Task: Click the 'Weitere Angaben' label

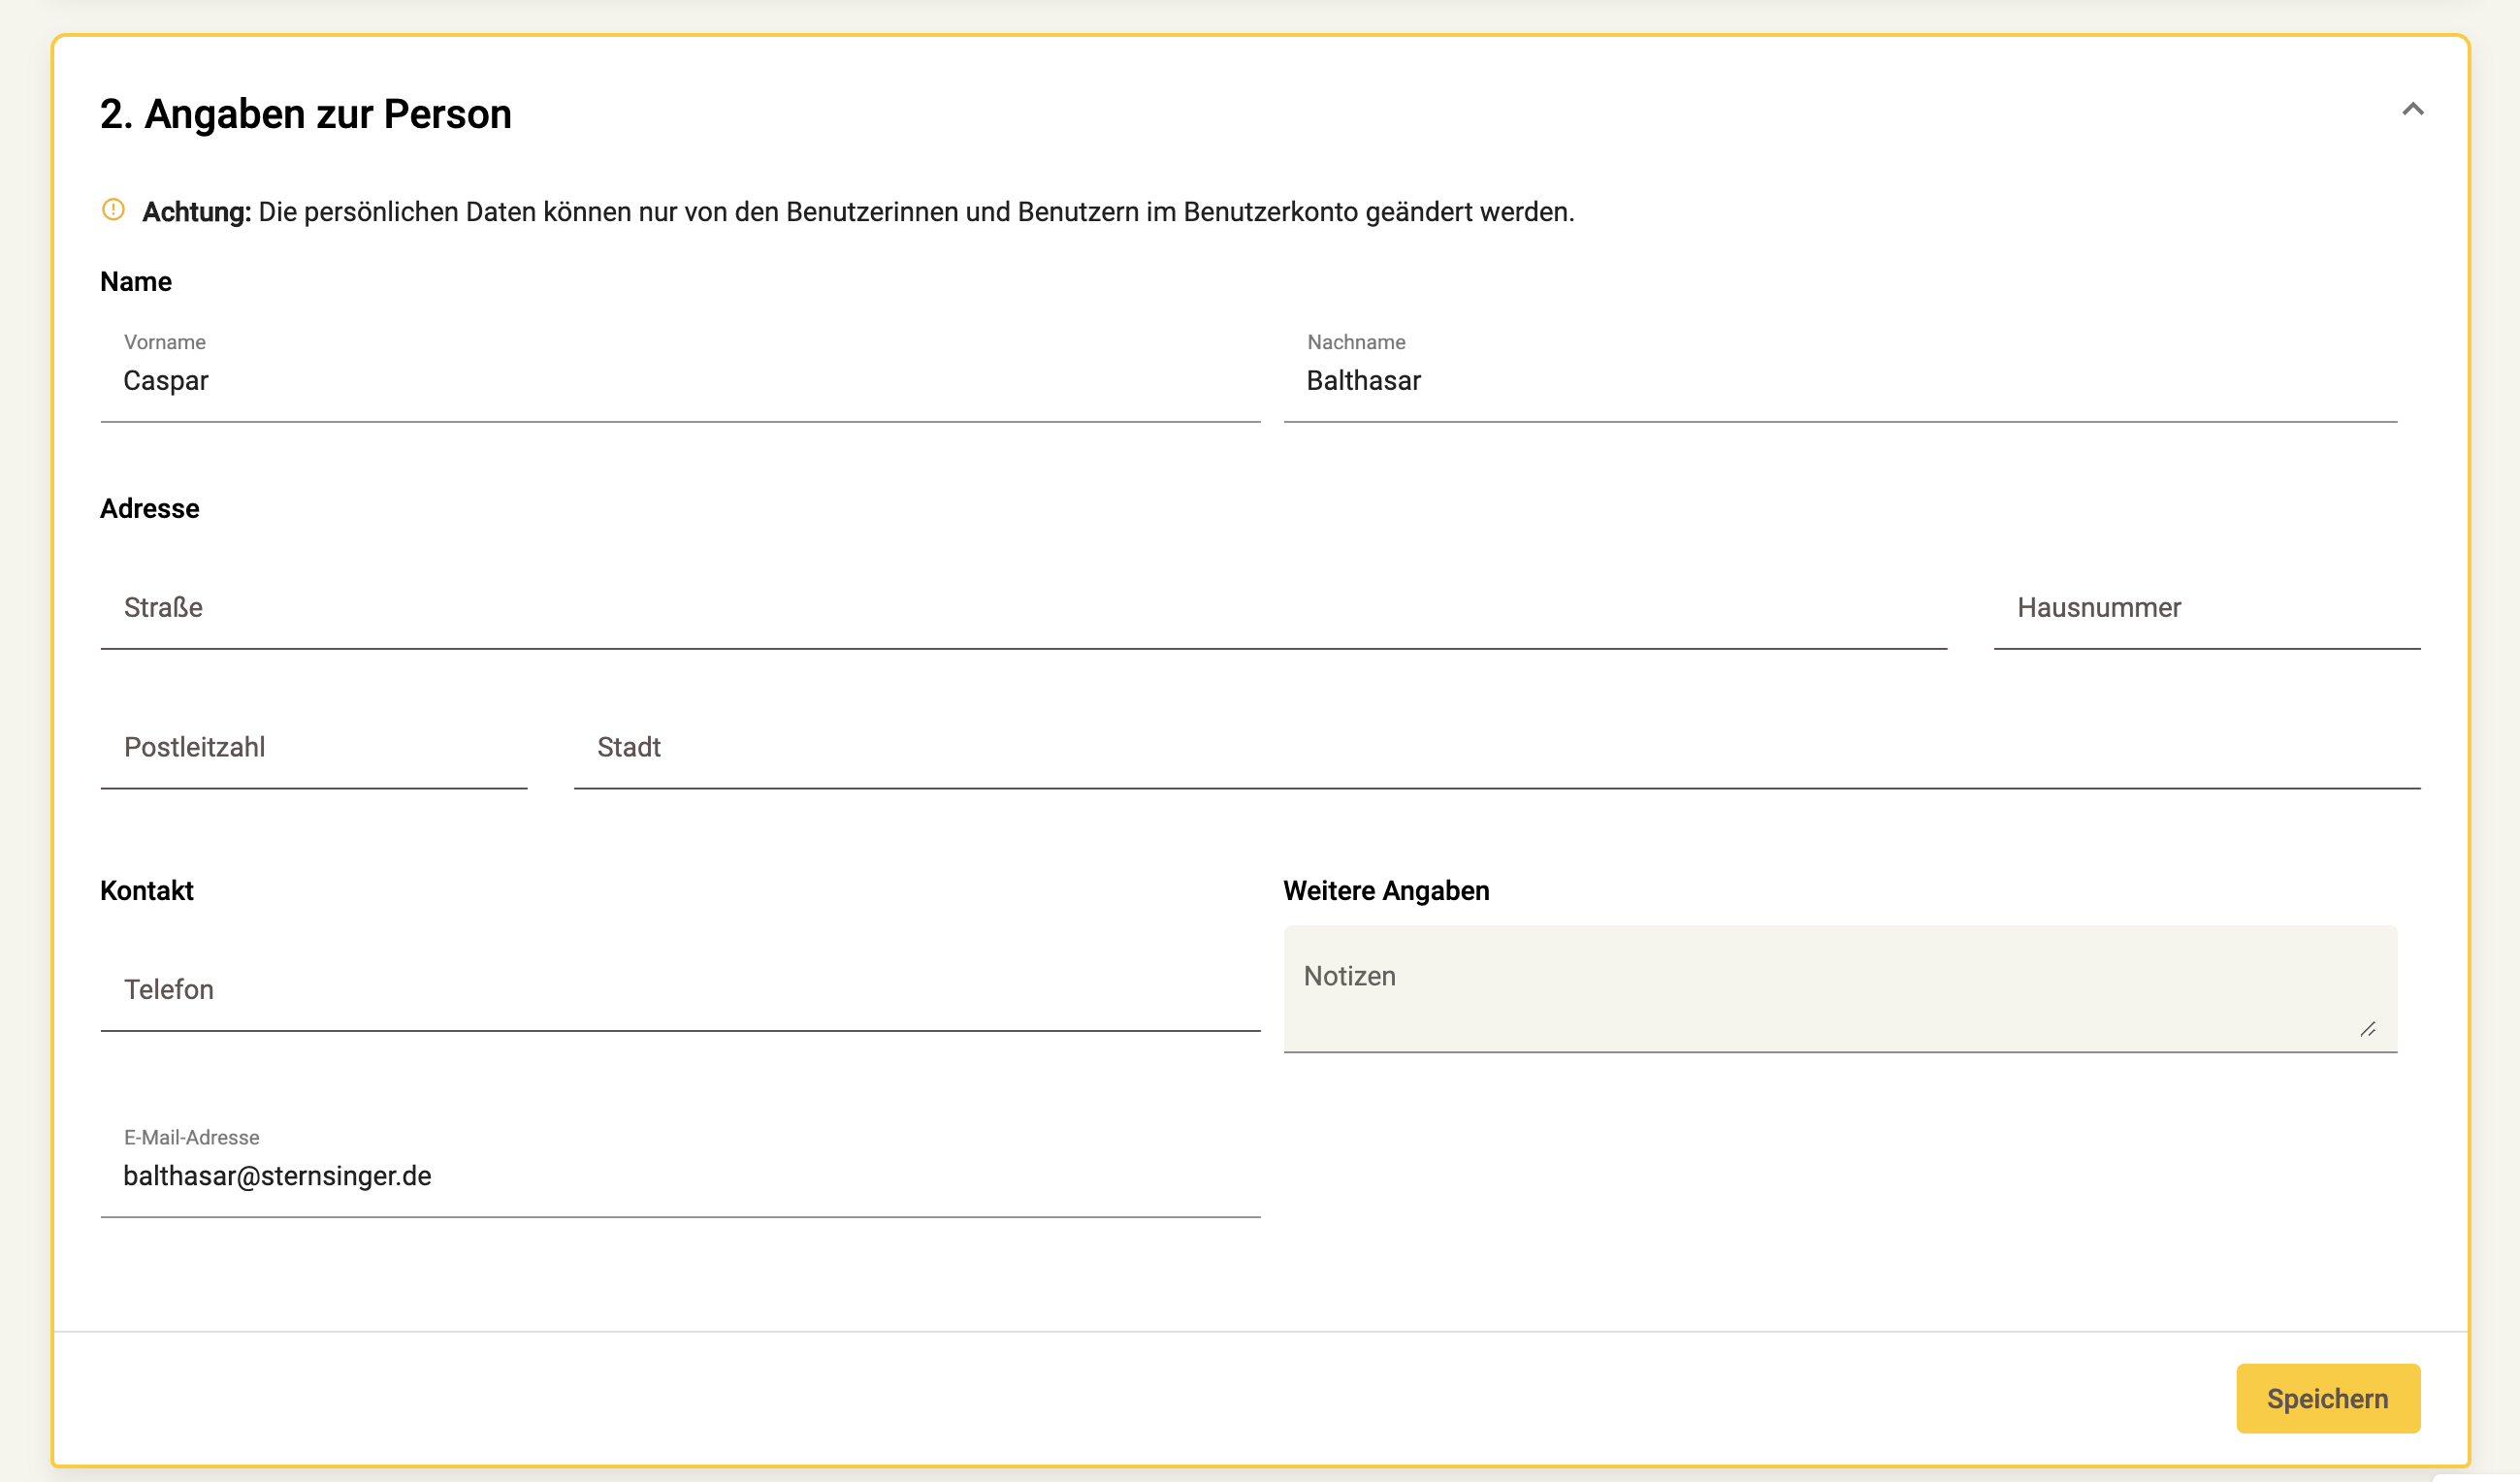Action: tap(1386, 891)
